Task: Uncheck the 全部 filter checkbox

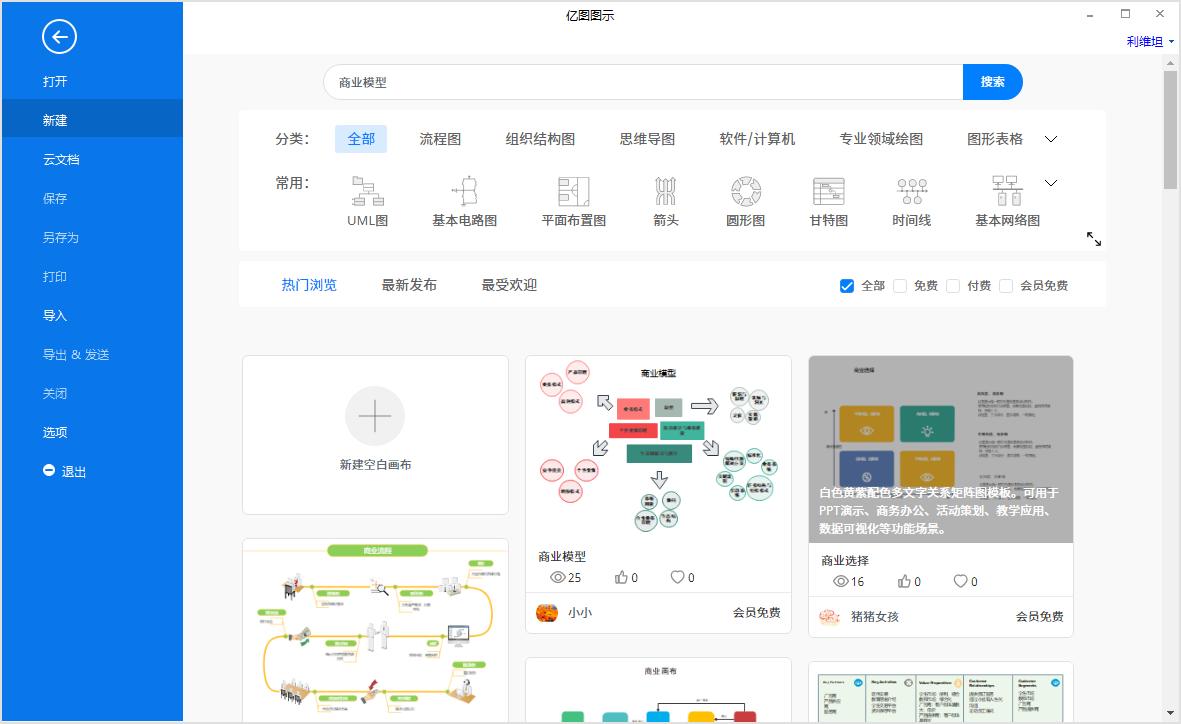Action: point(845,285)
